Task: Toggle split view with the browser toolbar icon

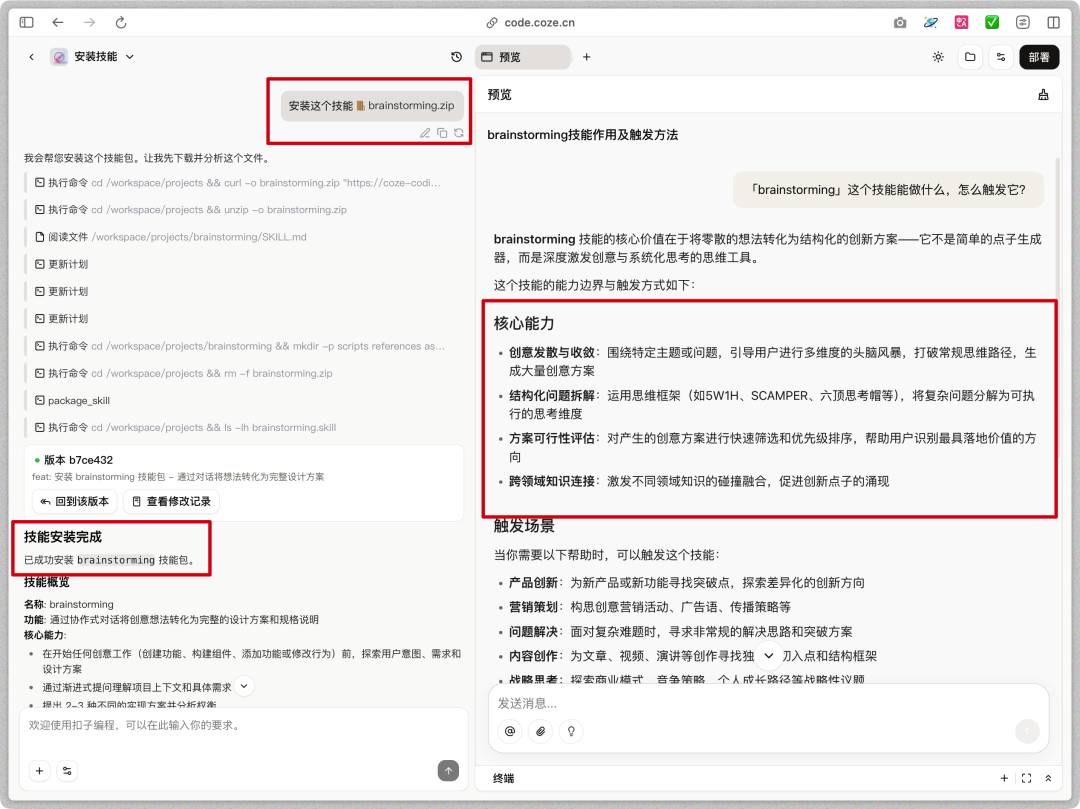Action: [x=1055, y=22]
